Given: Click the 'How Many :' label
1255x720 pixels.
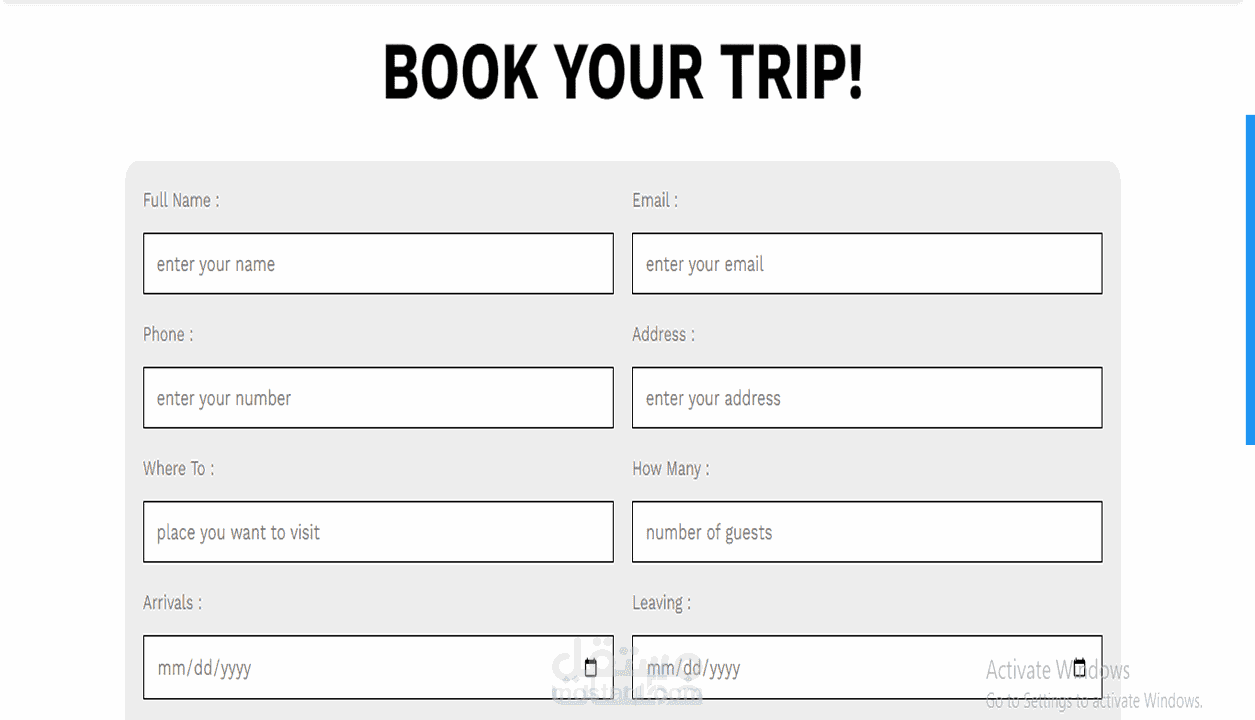Looking at the screenshot, I should point(671,468).
